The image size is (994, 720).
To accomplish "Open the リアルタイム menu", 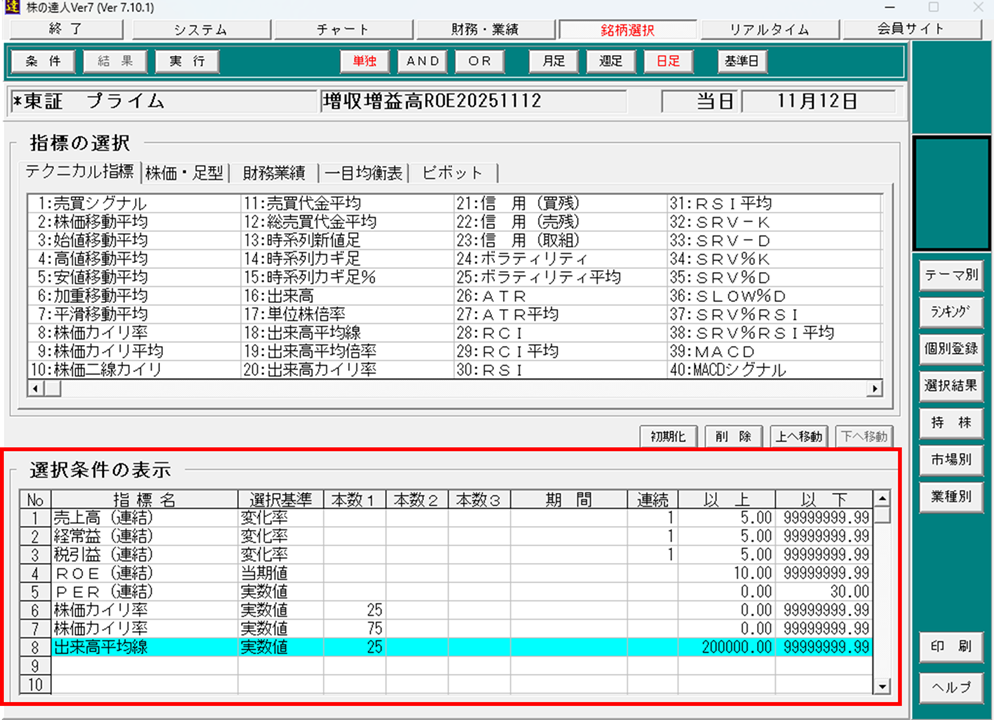I will [x=769, y=30].
